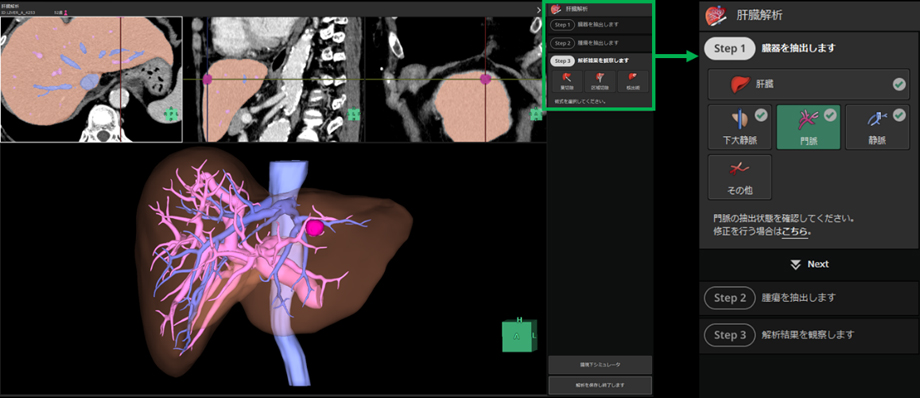Click the green orientation cube in the 3D view
Screen dimensions: 920x398
pos(518,336)
